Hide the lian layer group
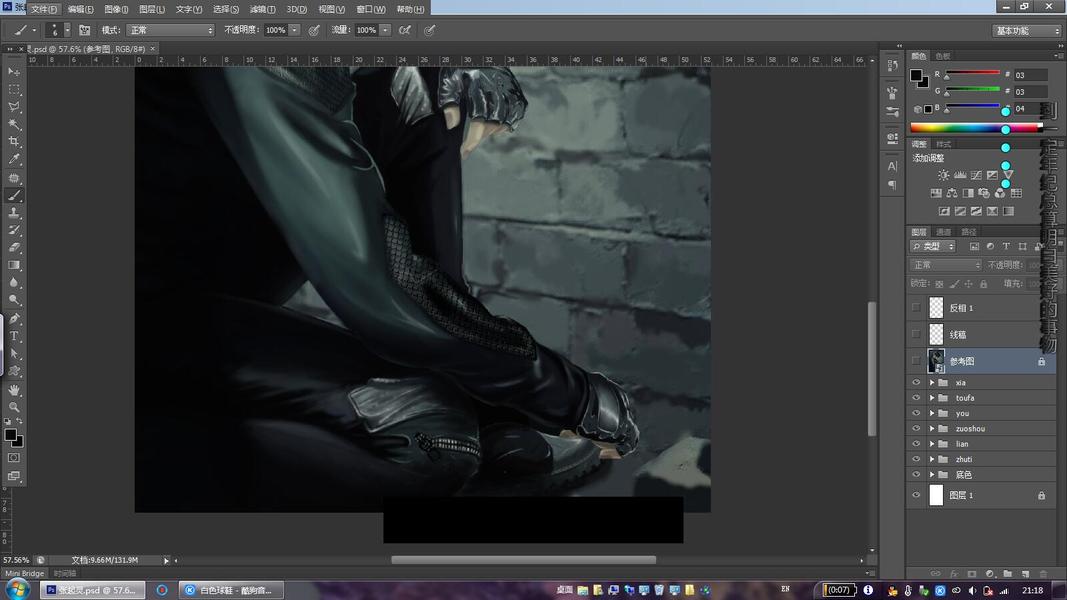The width and height of the screenshot is (1067, 600). (x=916, y=444)
